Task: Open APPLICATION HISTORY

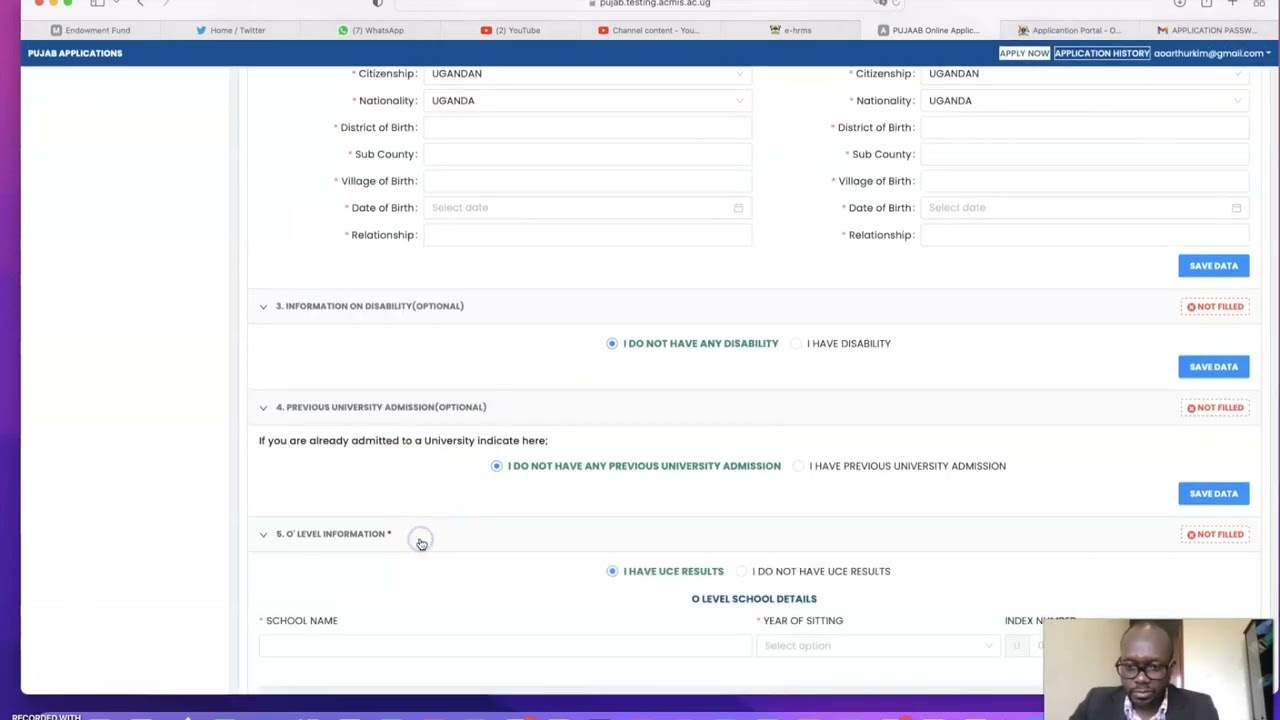Action: point(1102,53)
